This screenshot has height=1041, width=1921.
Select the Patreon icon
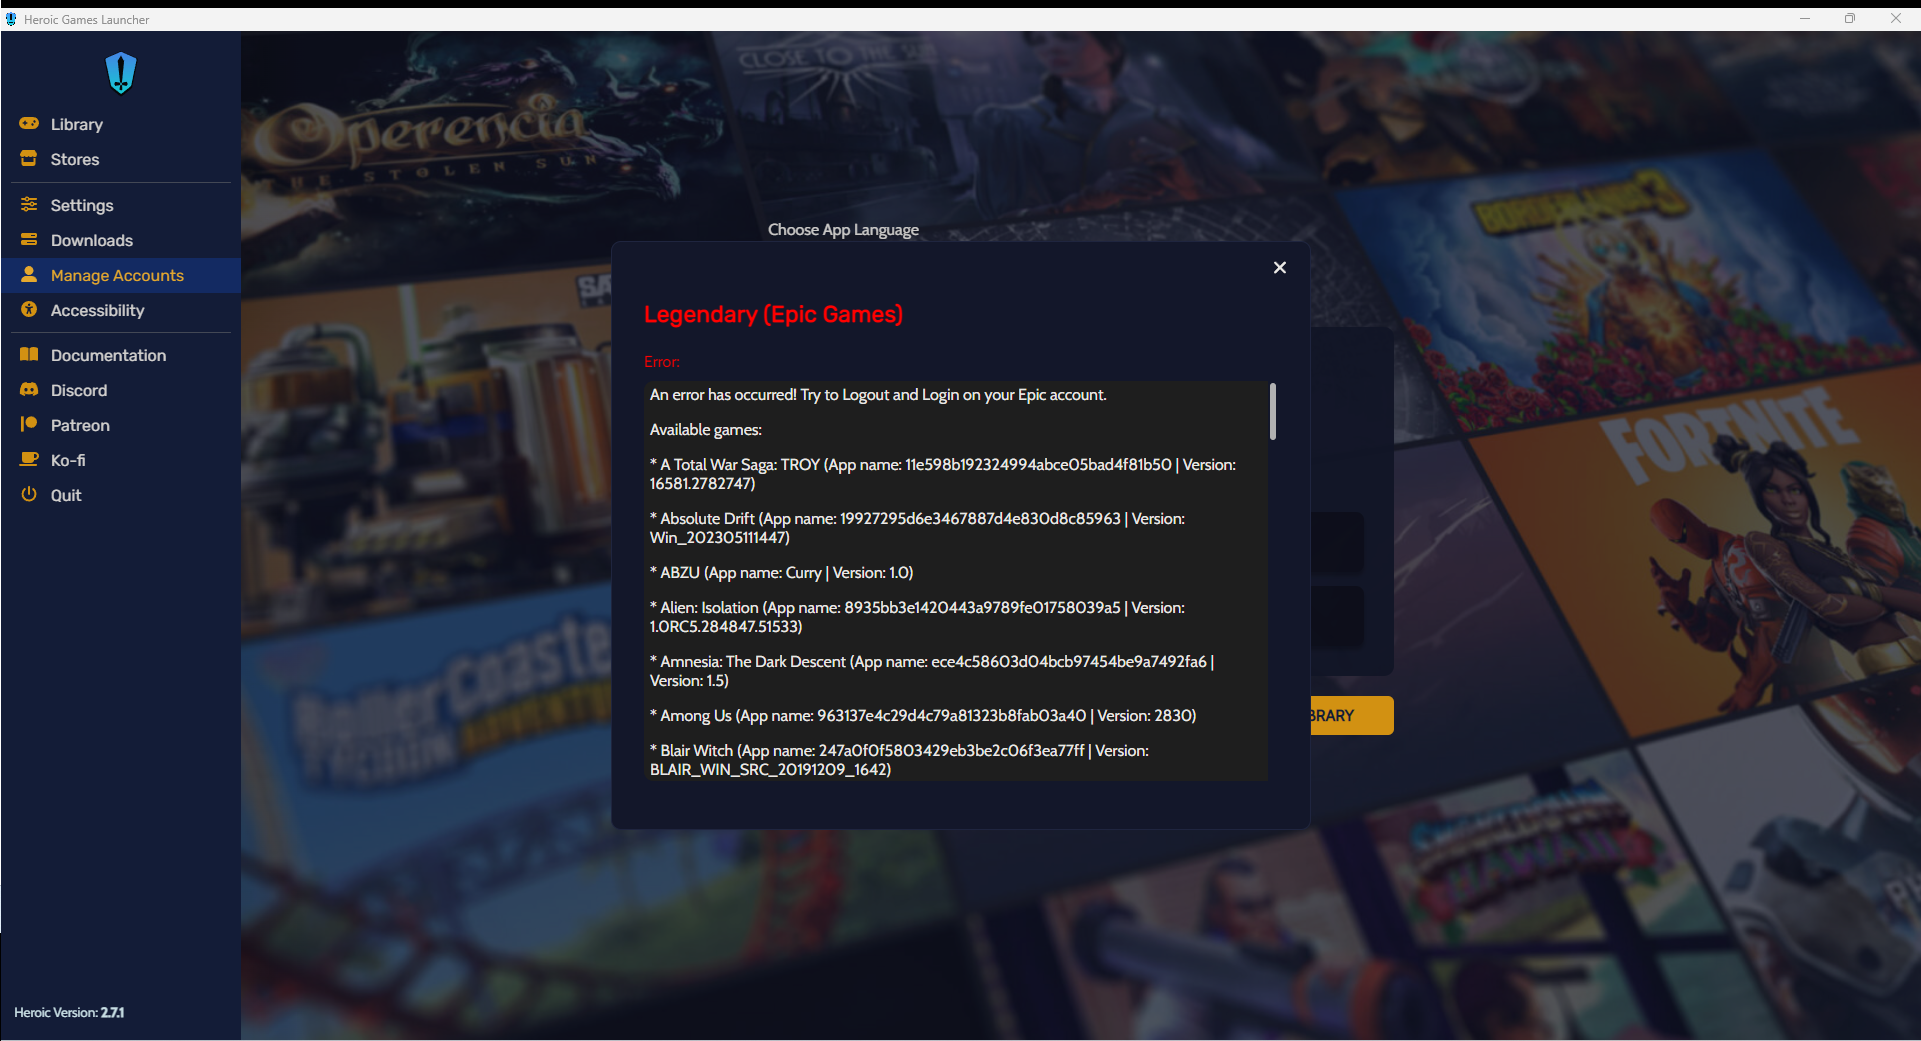pyautogui.click(x=28, y=424)
